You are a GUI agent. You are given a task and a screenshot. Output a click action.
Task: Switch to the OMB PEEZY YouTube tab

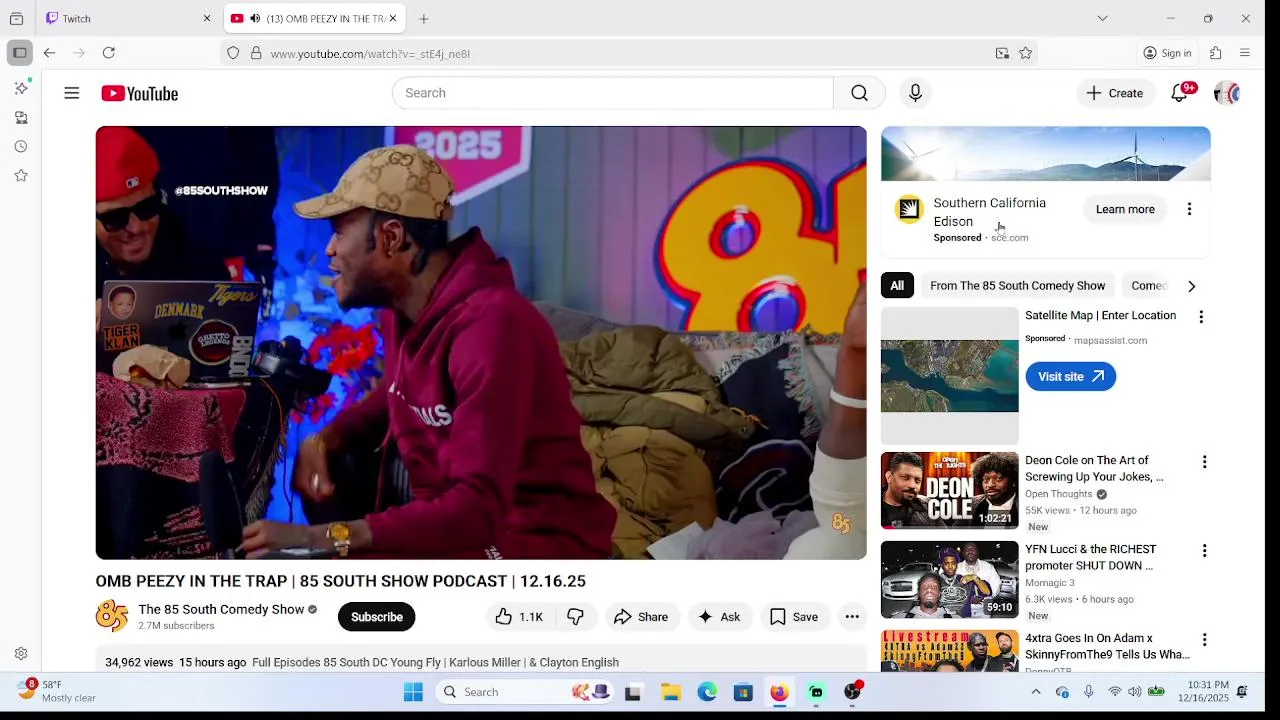(x=314, y=18)
